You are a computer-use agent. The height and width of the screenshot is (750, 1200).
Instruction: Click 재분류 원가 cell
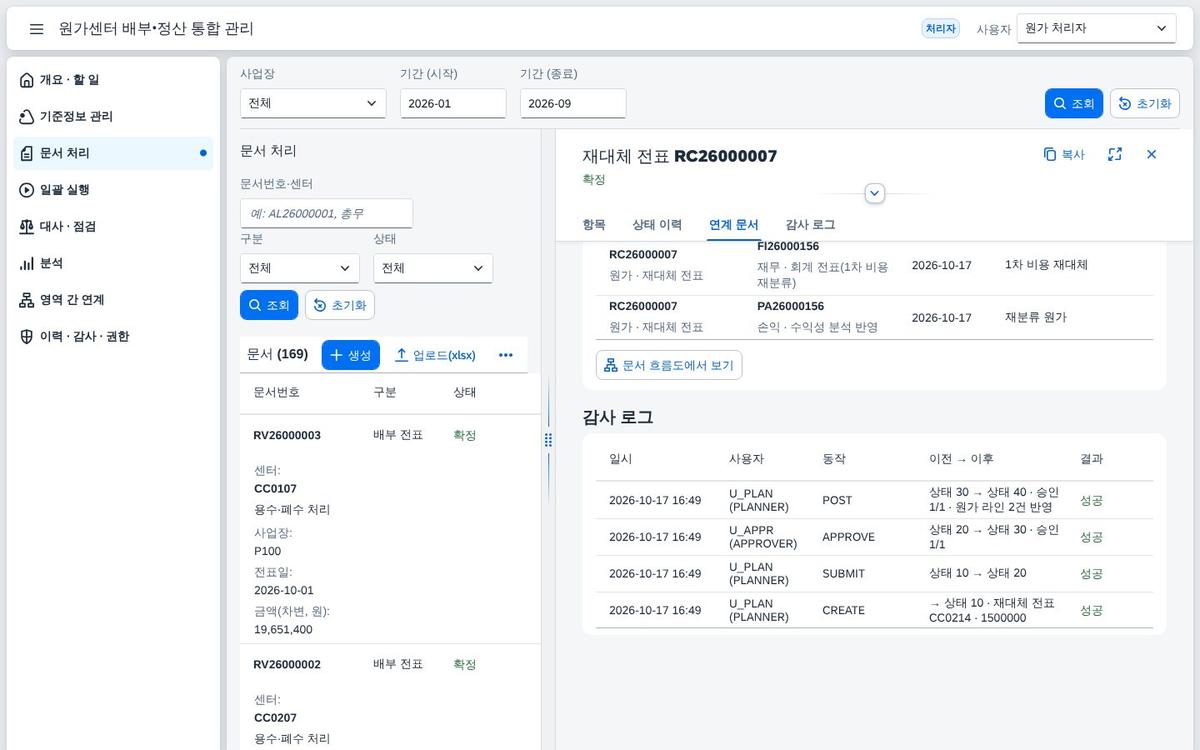pyautogui.click(x=1035, y=317)
